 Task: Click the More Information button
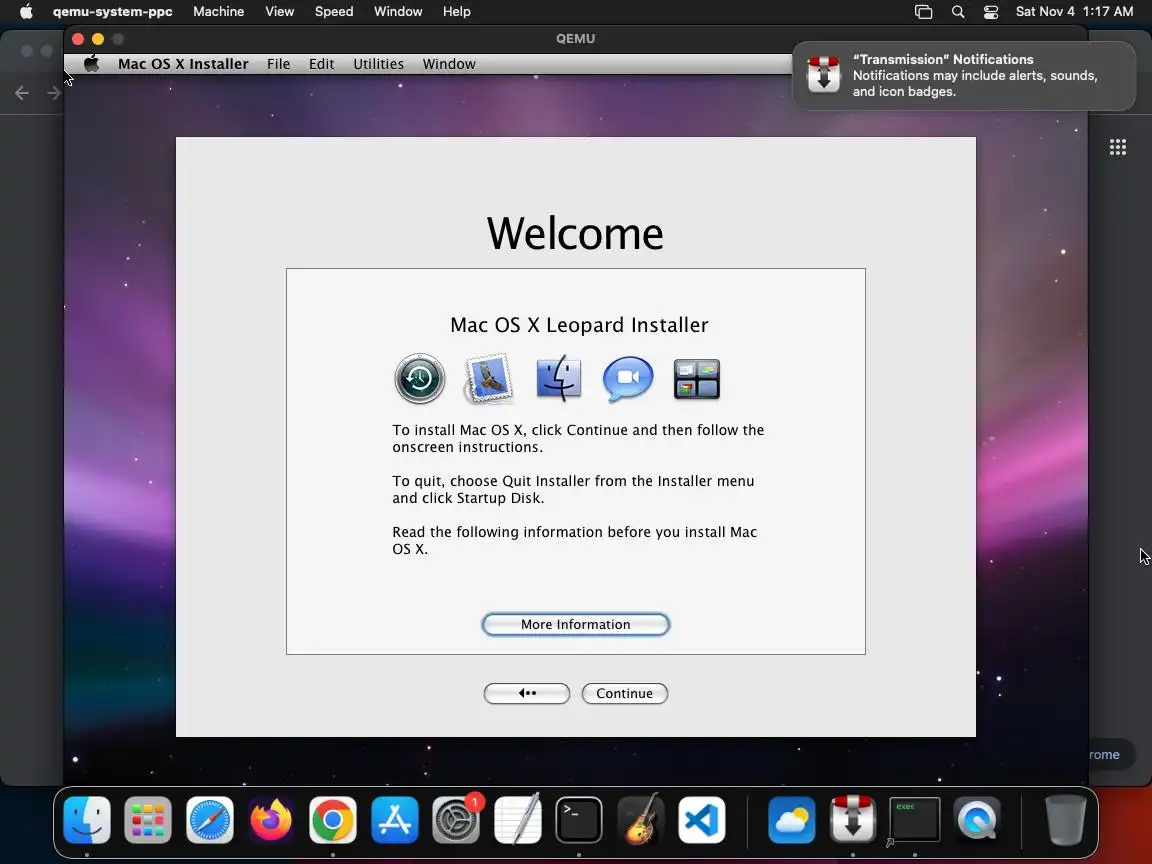[x=575, y=624]
